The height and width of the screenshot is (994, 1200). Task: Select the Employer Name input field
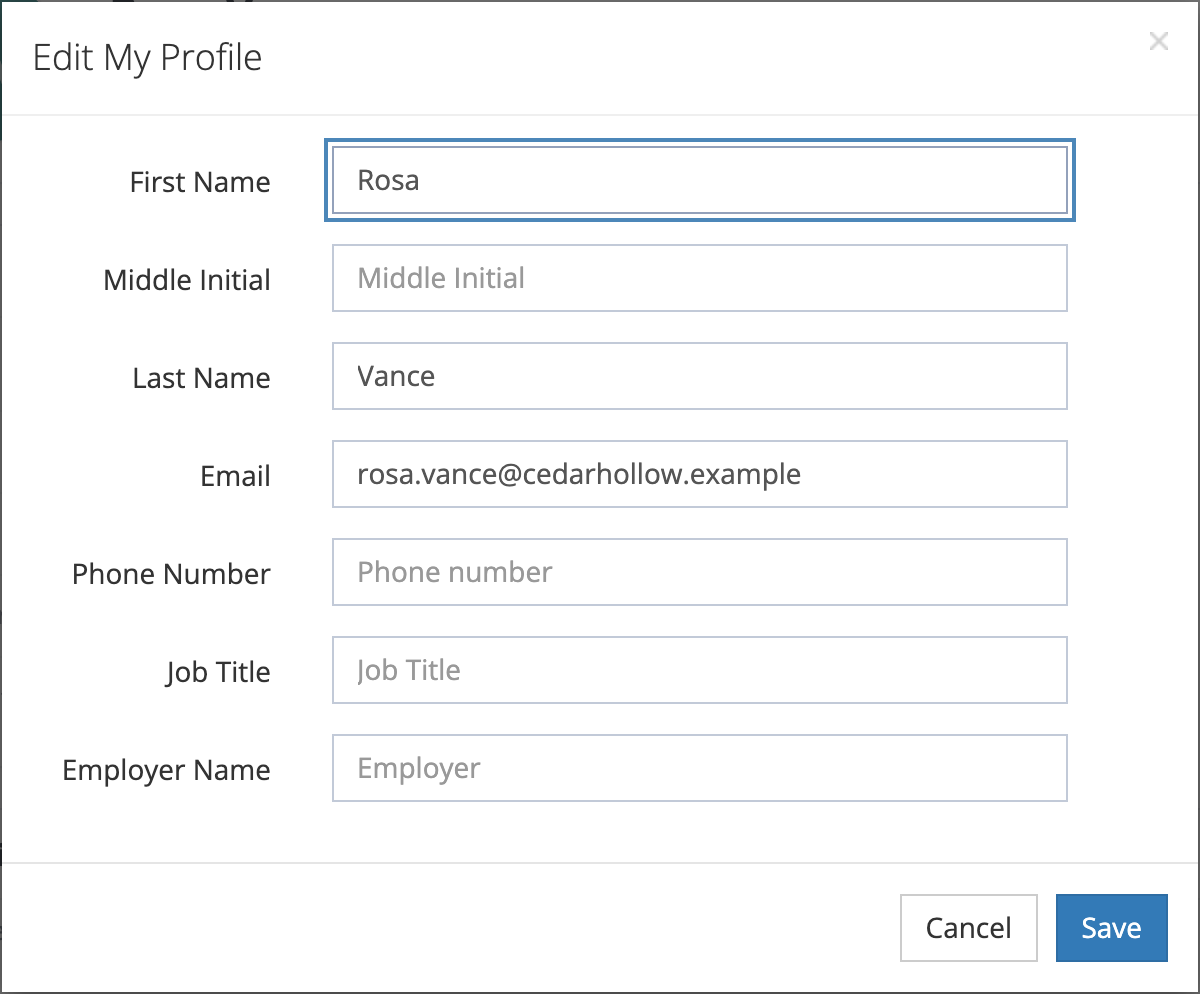pos(700,768)
